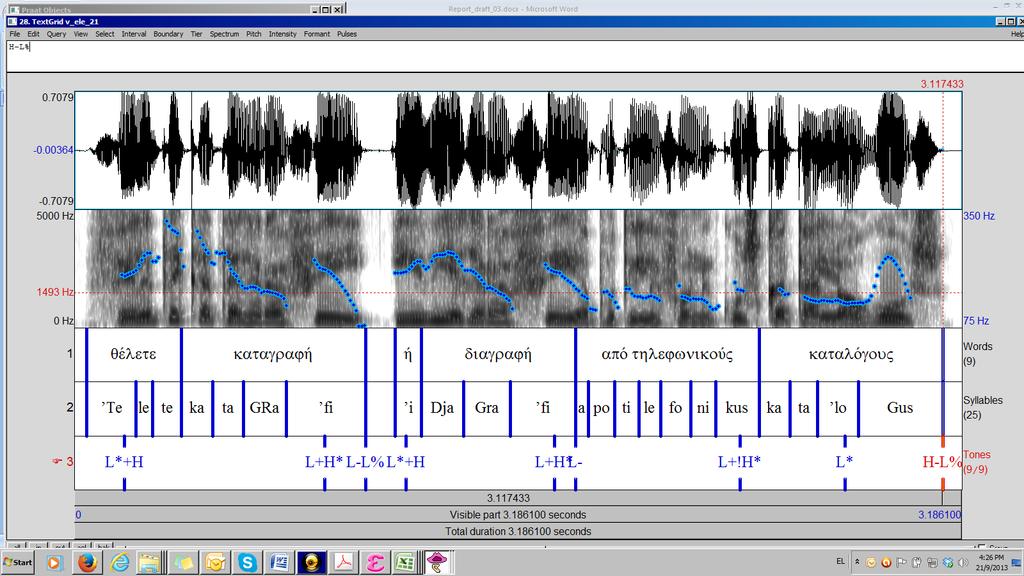Open Firefox from the taskbar
This screenshot has width=1024, height=576.
coord(87,562)
